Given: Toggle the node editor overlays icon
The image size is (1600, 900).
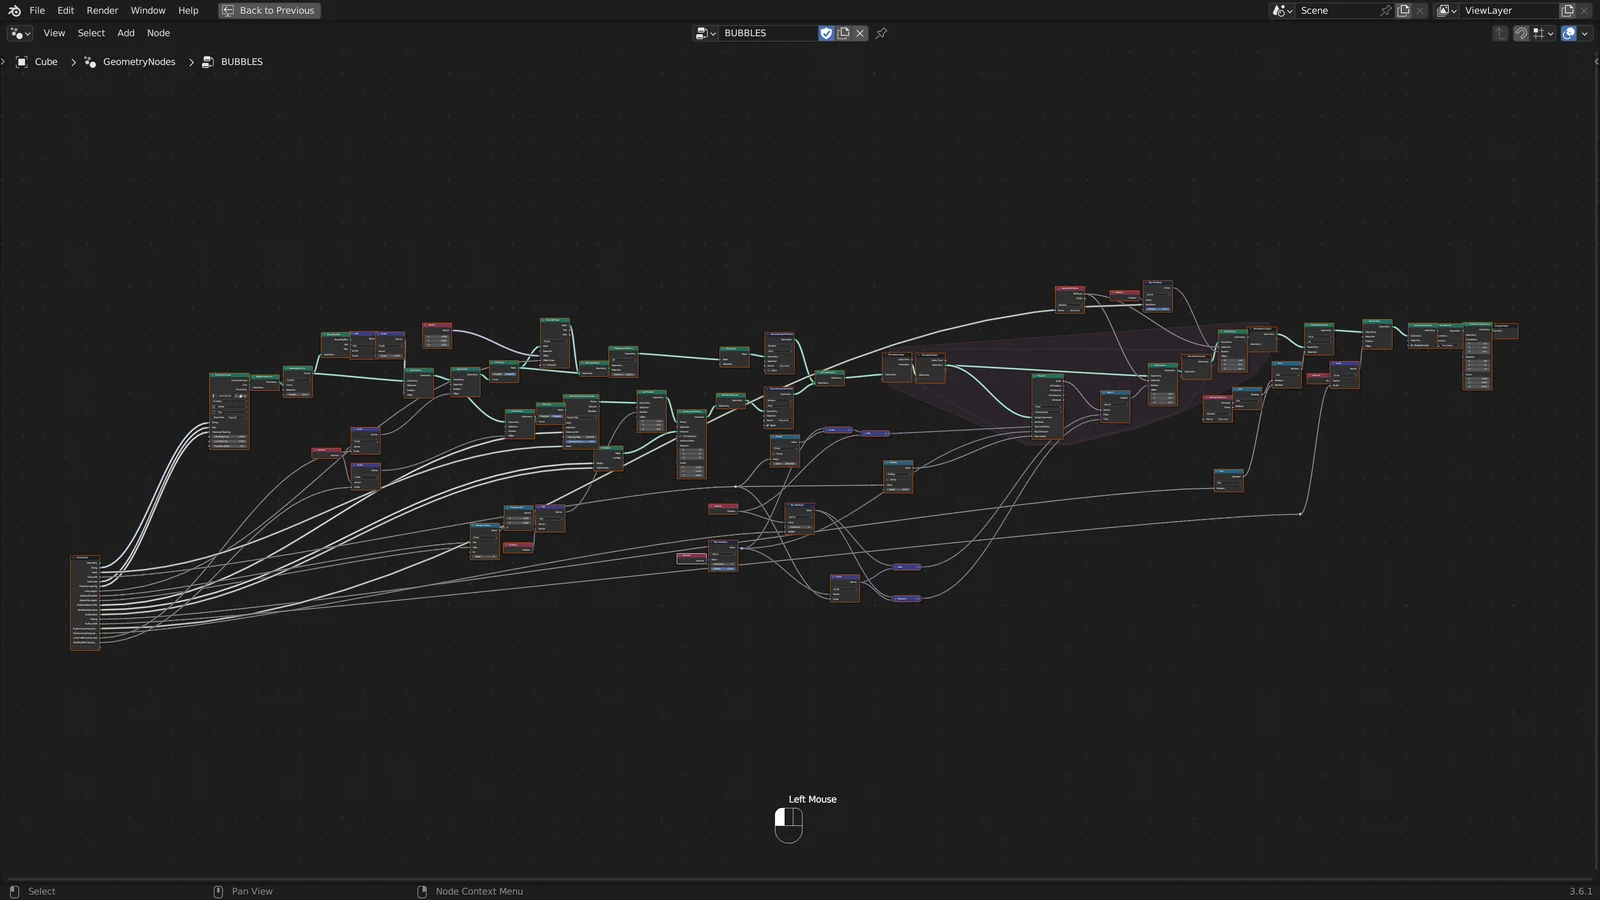Looking at the screenshot, I should [x=1569, y=33].
